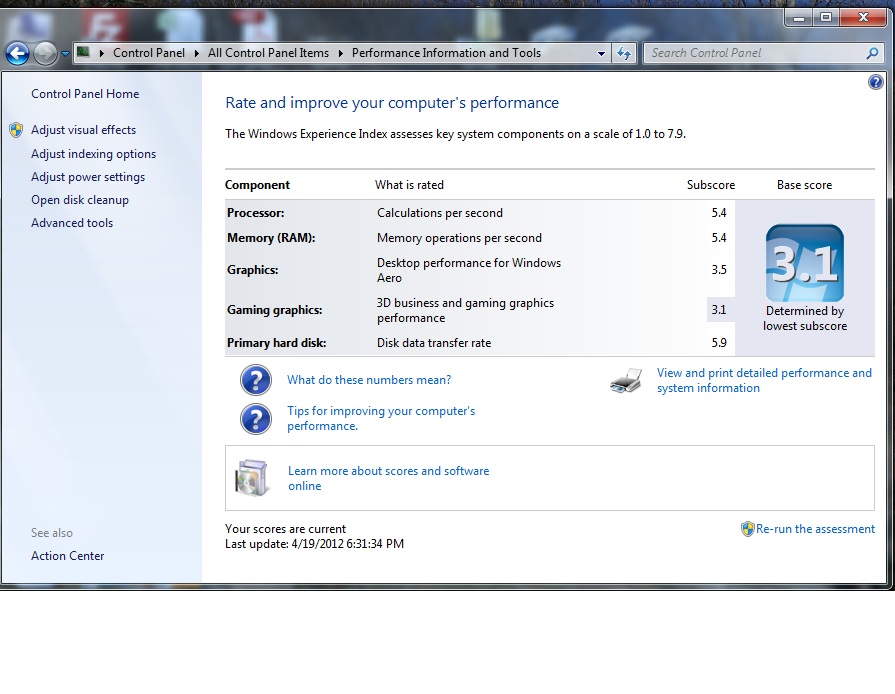Open Adjust power settings
Screen dimensions: 895x694
[88, 177]
